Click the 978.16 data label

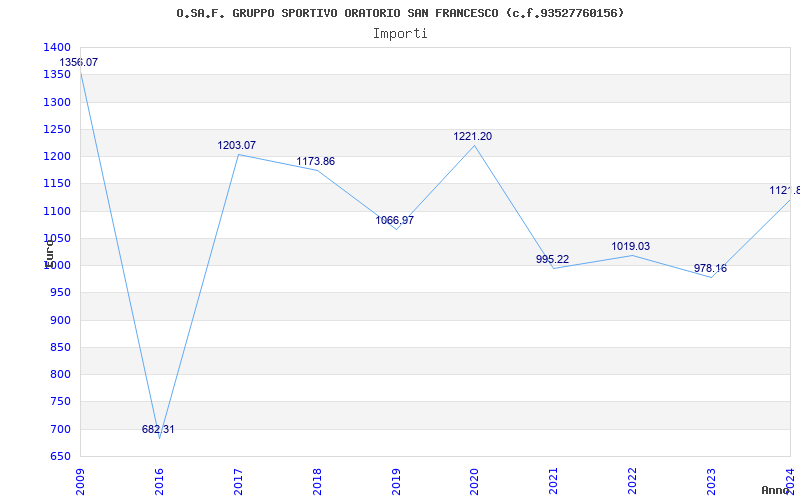pos(710,268)
